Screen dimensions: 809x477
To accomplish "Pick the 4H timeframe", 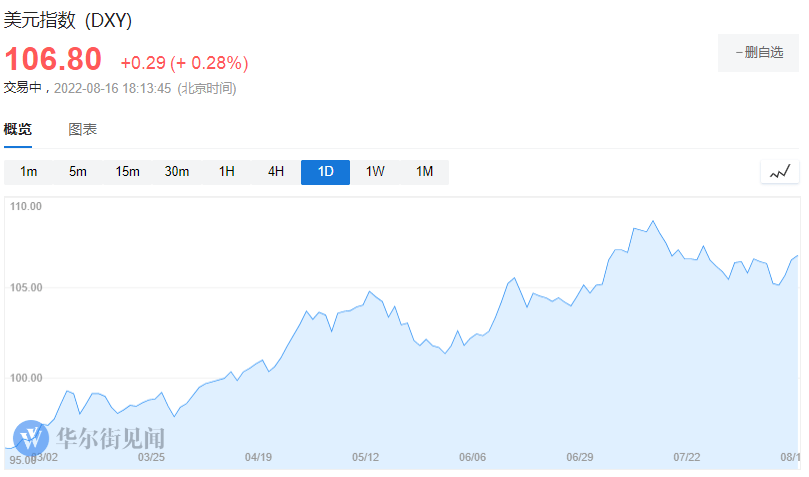I will (276, 172).
